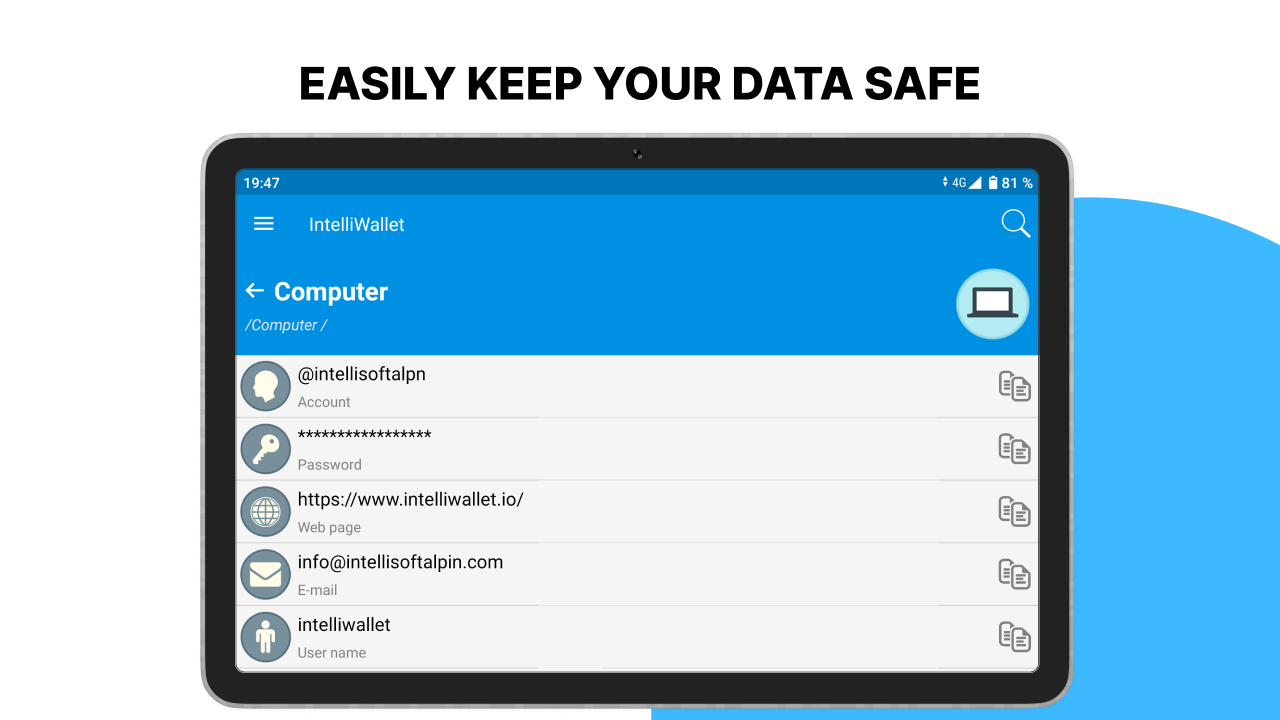Copy the User name value

pos(1014,637)
